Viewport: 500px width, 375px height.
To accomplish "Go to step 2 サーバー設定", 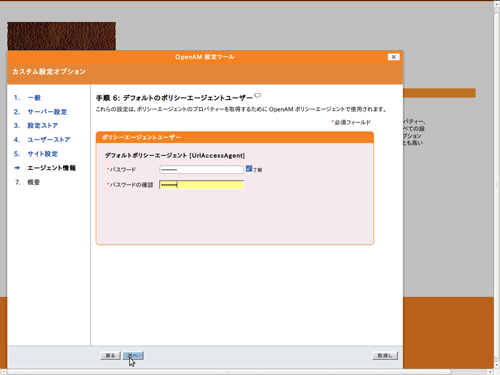I will pos(47,112).
